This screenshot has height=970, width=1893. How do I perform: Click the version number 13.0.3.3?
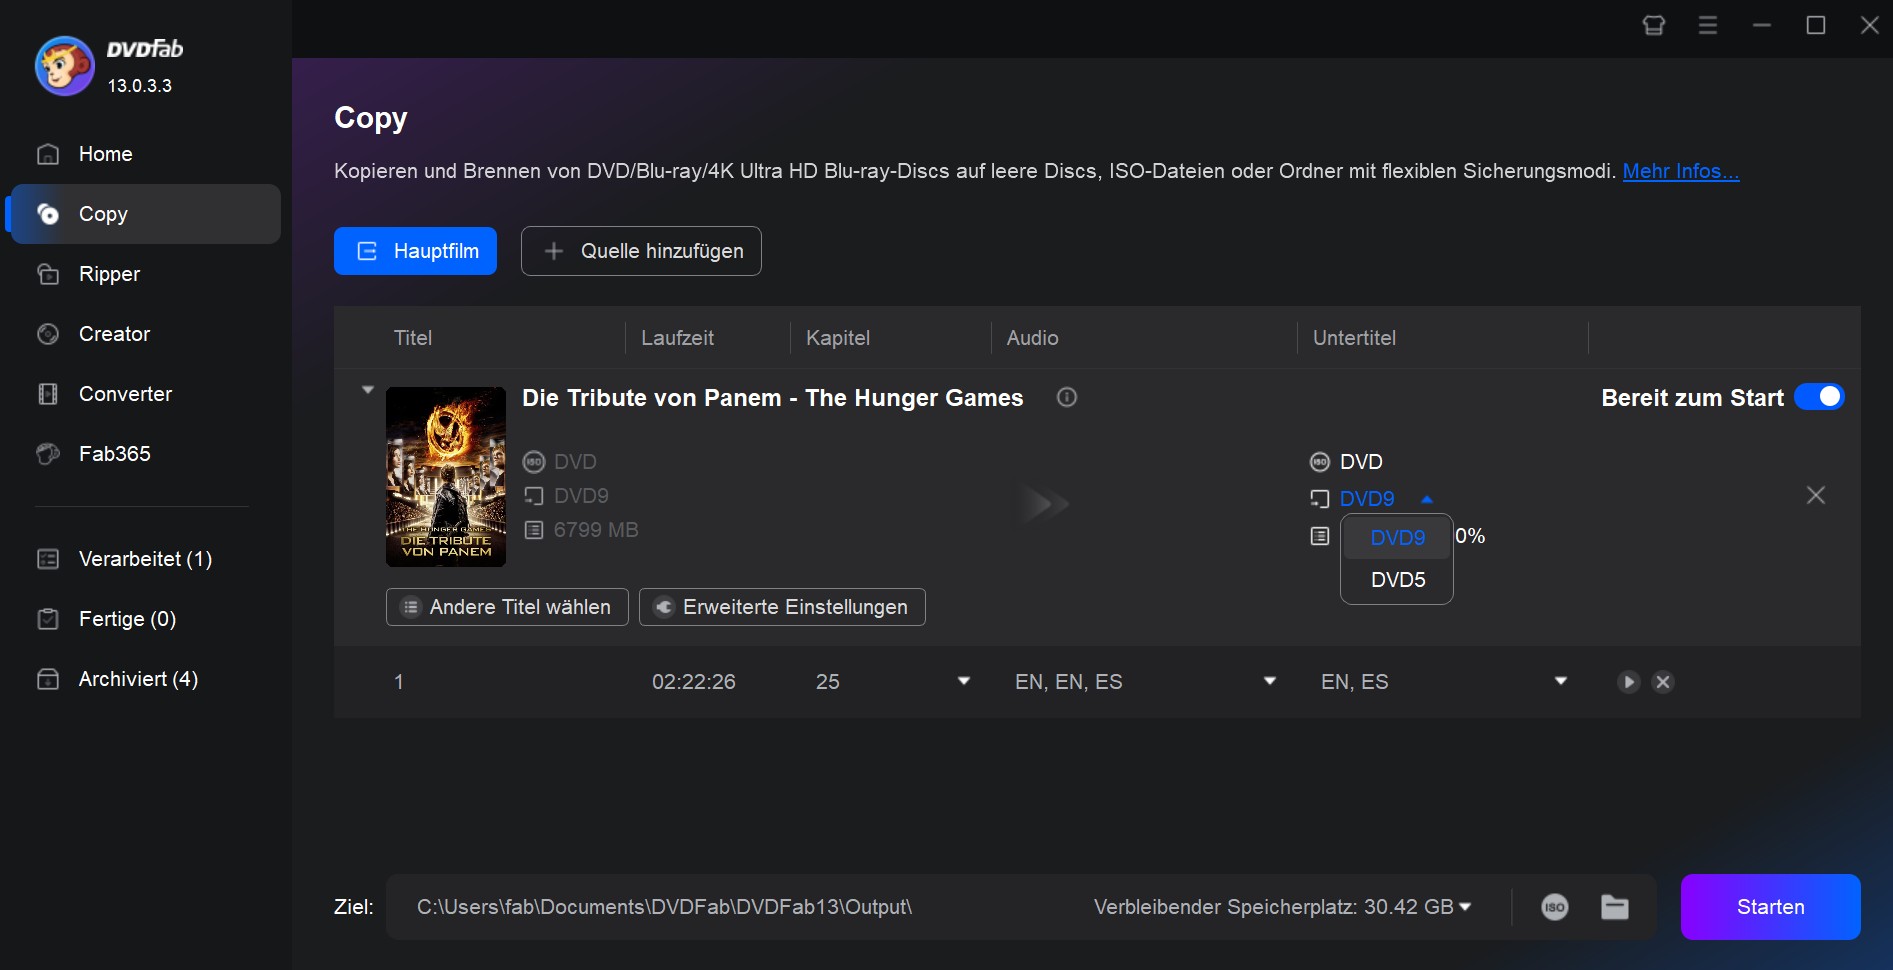140,86
